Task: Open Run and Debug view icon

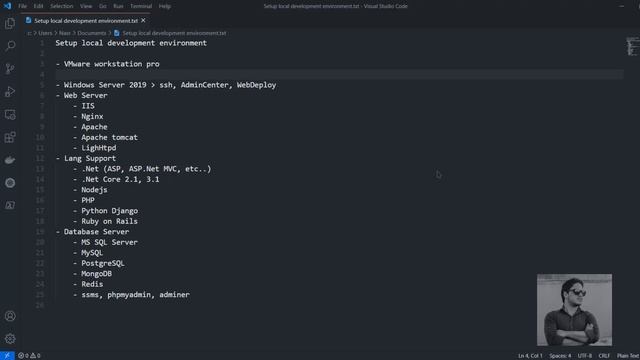Action: coord(10,91)
